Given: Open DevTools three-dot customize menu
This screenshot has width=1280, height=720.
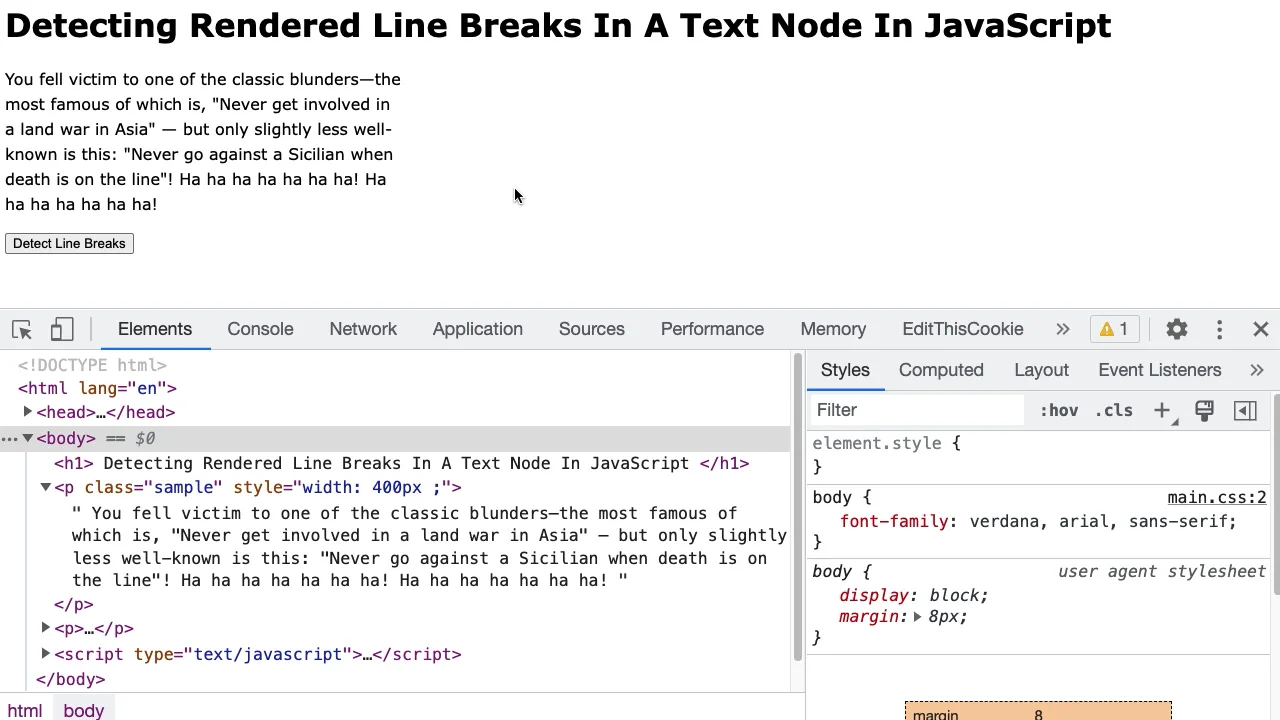Looking at the screenshot, I should 1219,329.
